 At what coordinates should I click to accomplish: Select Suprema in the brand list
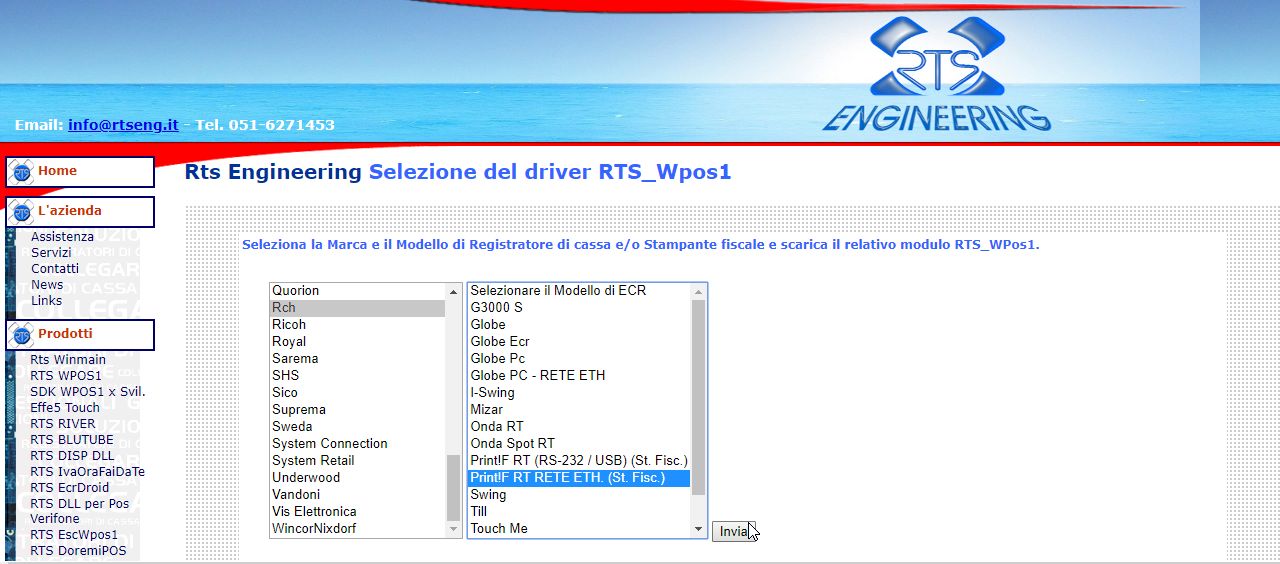point(357,410)
